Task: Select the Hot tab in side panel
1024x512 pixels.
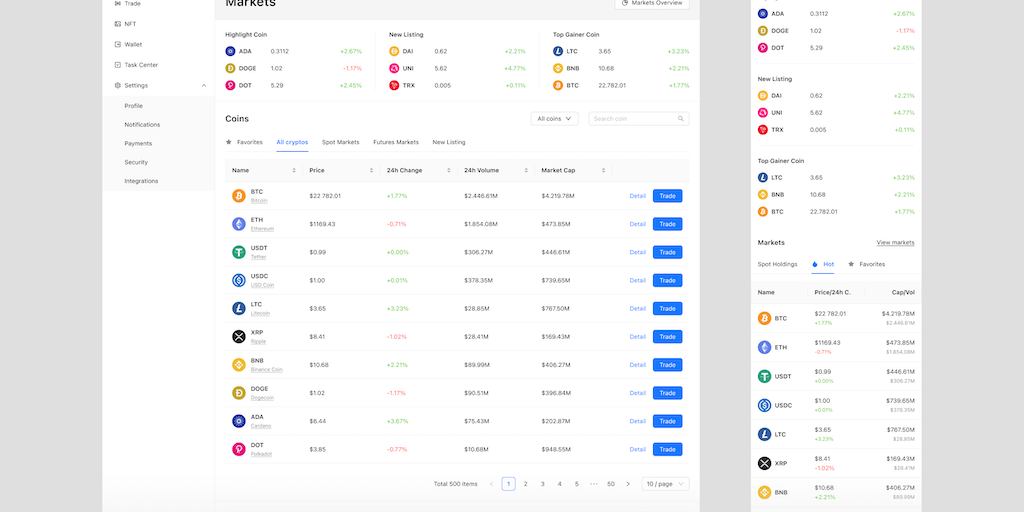Action: coord(823,264)
